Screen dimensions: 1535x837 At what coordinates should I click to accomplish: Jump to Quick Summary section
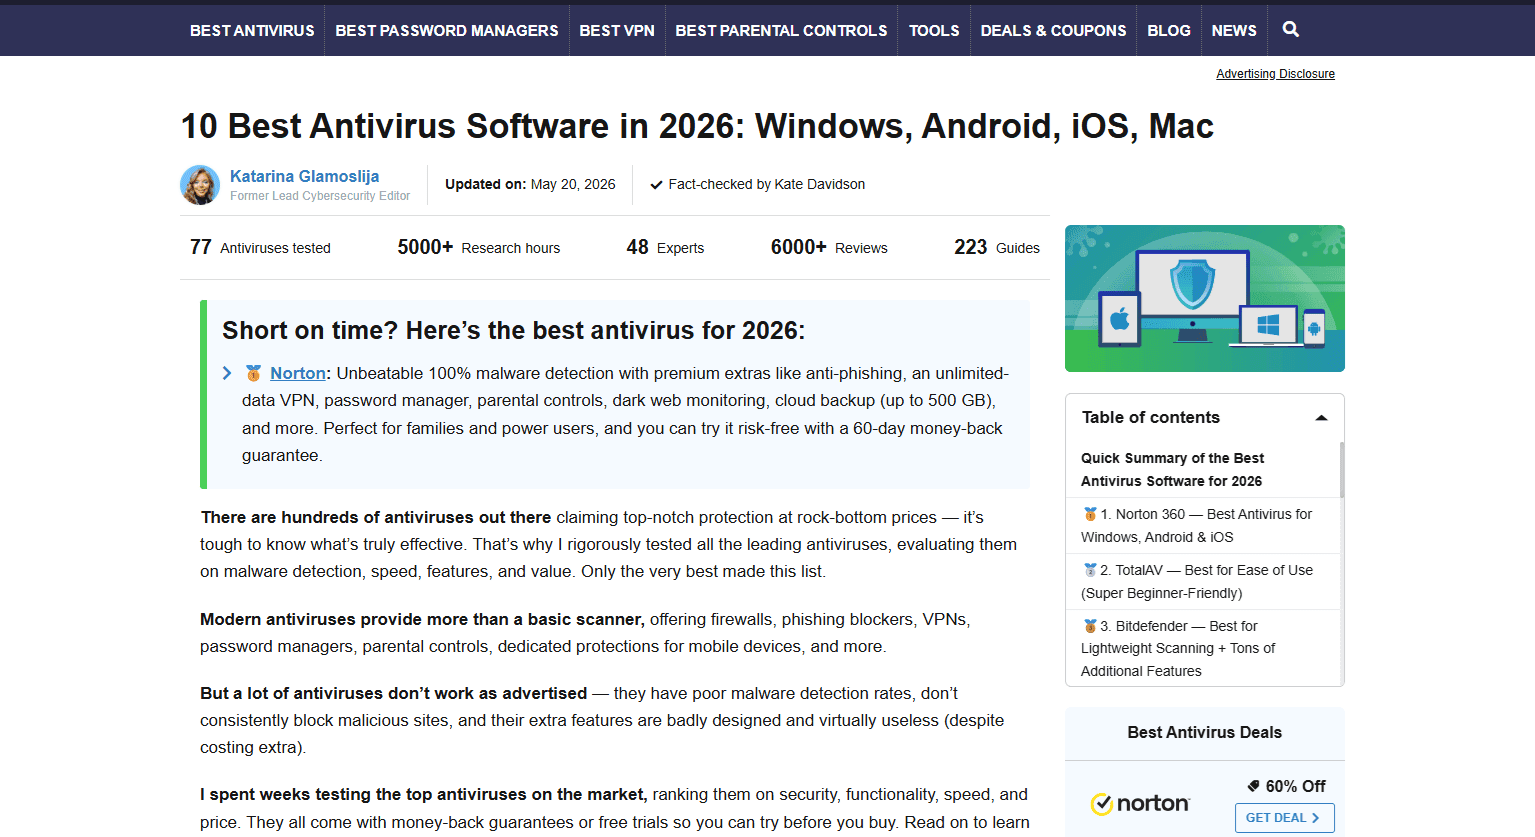(x=1172, y=470)
